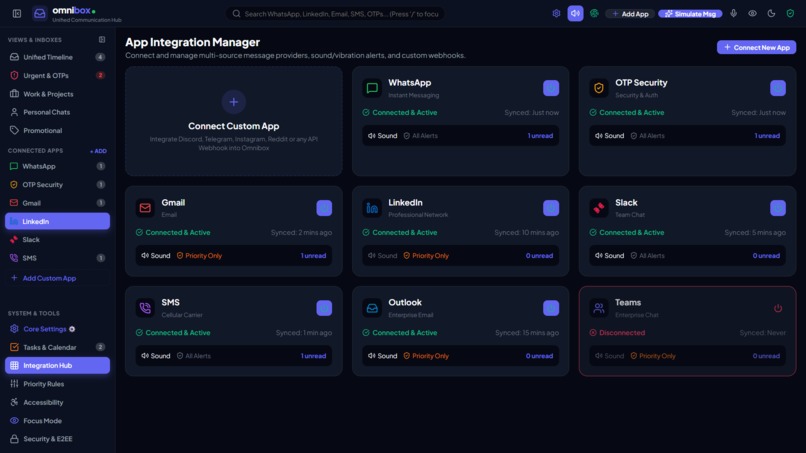Viewport: 806px width, 453px height.
Task: Open Focus Mode
Action: click(x=57, y=421)
